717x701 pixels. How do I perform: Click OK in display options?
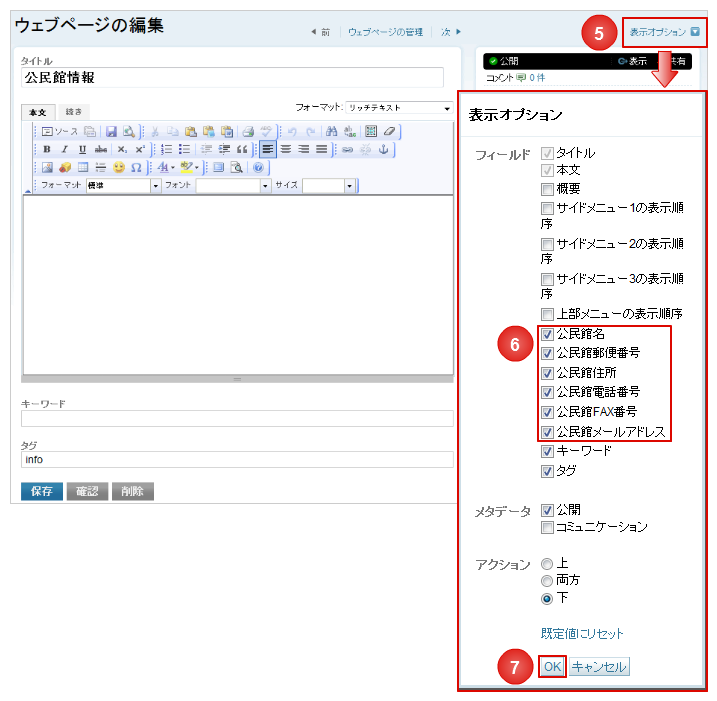(552, 667)
